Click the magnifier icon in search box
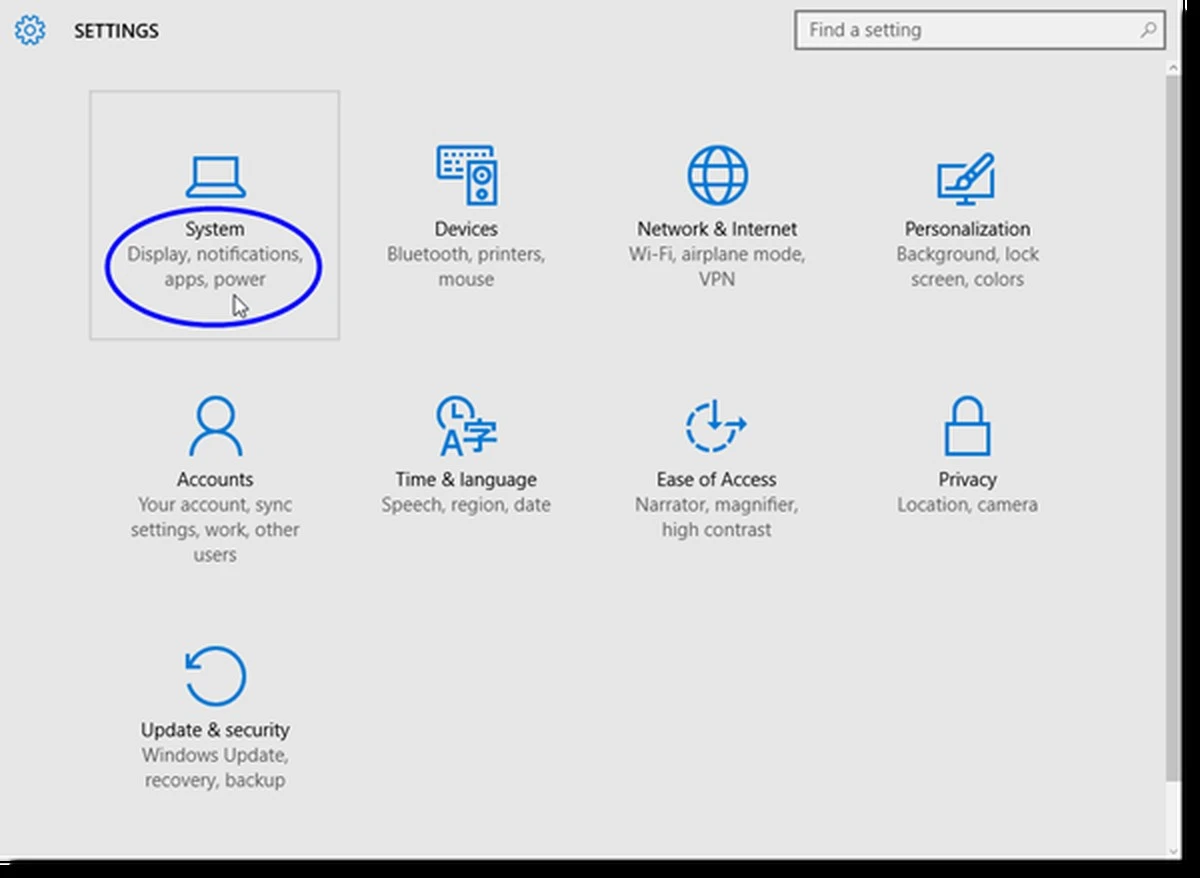 pyautogui.click(x=1148, y=31)
